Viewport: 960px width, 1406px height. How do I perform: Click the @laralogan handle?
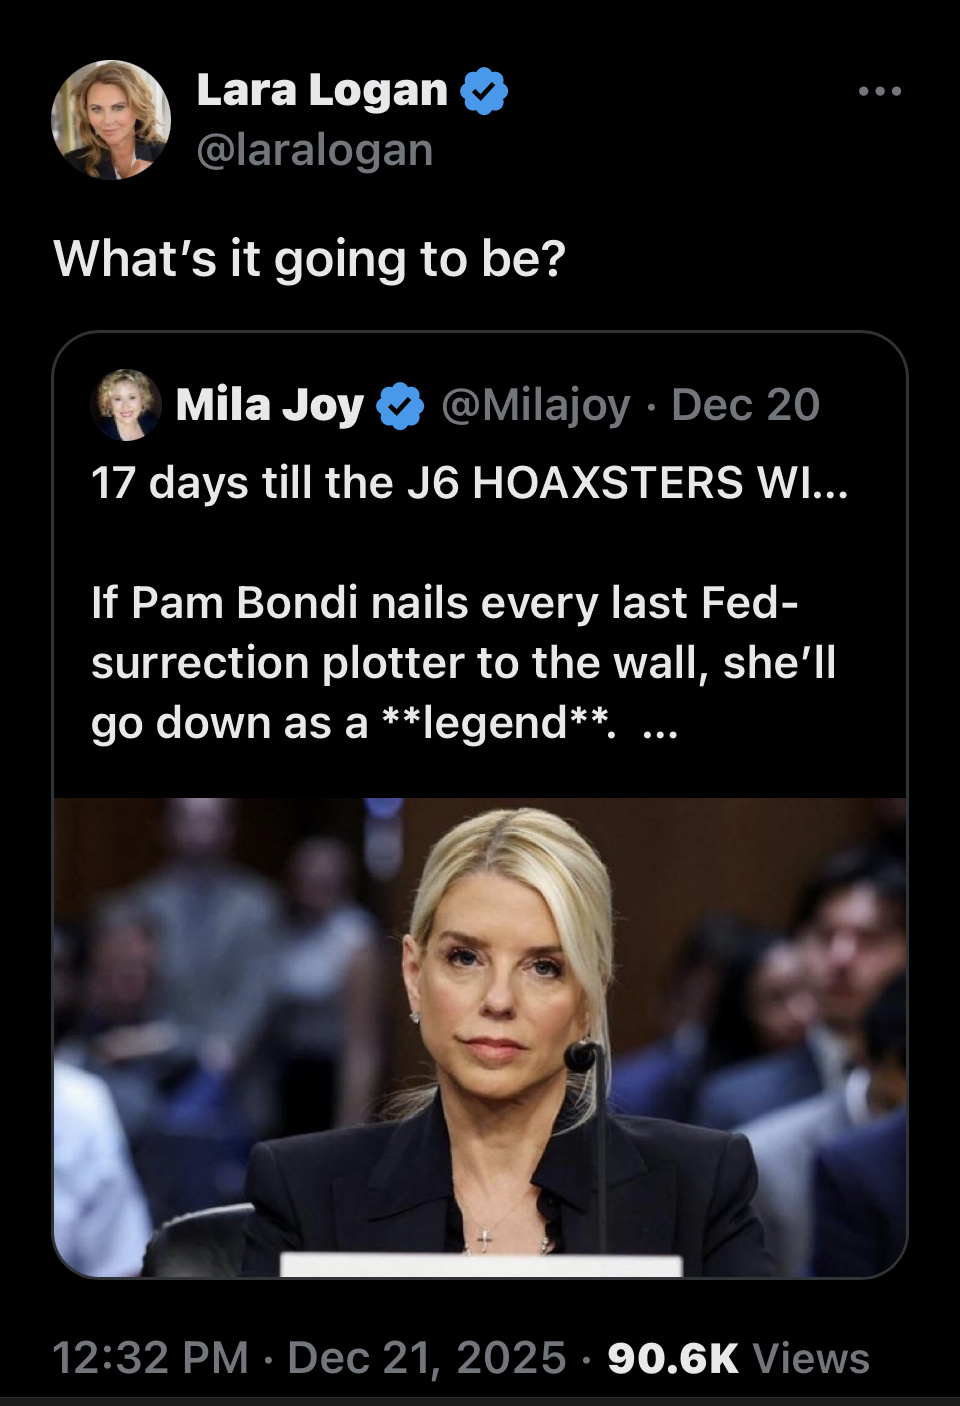[315, 150]
